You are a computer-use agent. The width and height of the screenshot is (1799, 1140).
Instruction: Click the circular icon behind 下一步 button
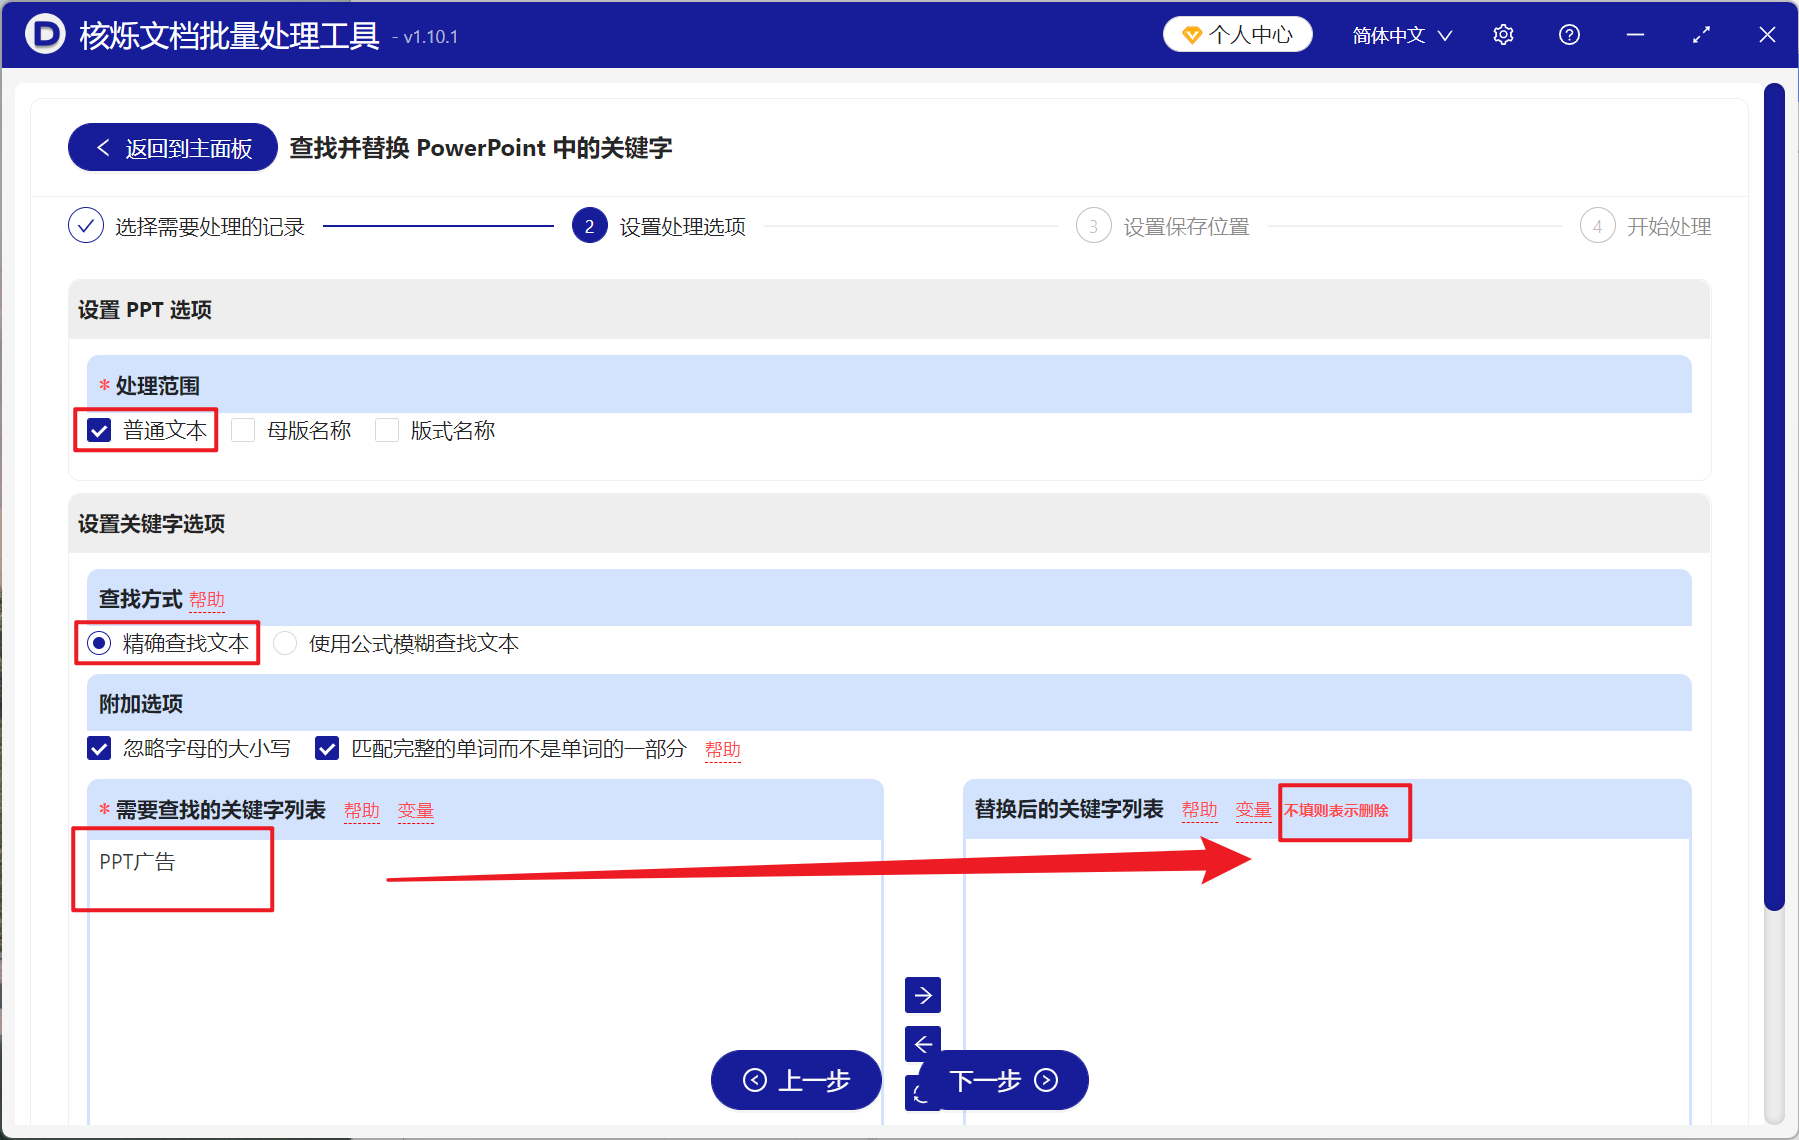point(922,1093)
